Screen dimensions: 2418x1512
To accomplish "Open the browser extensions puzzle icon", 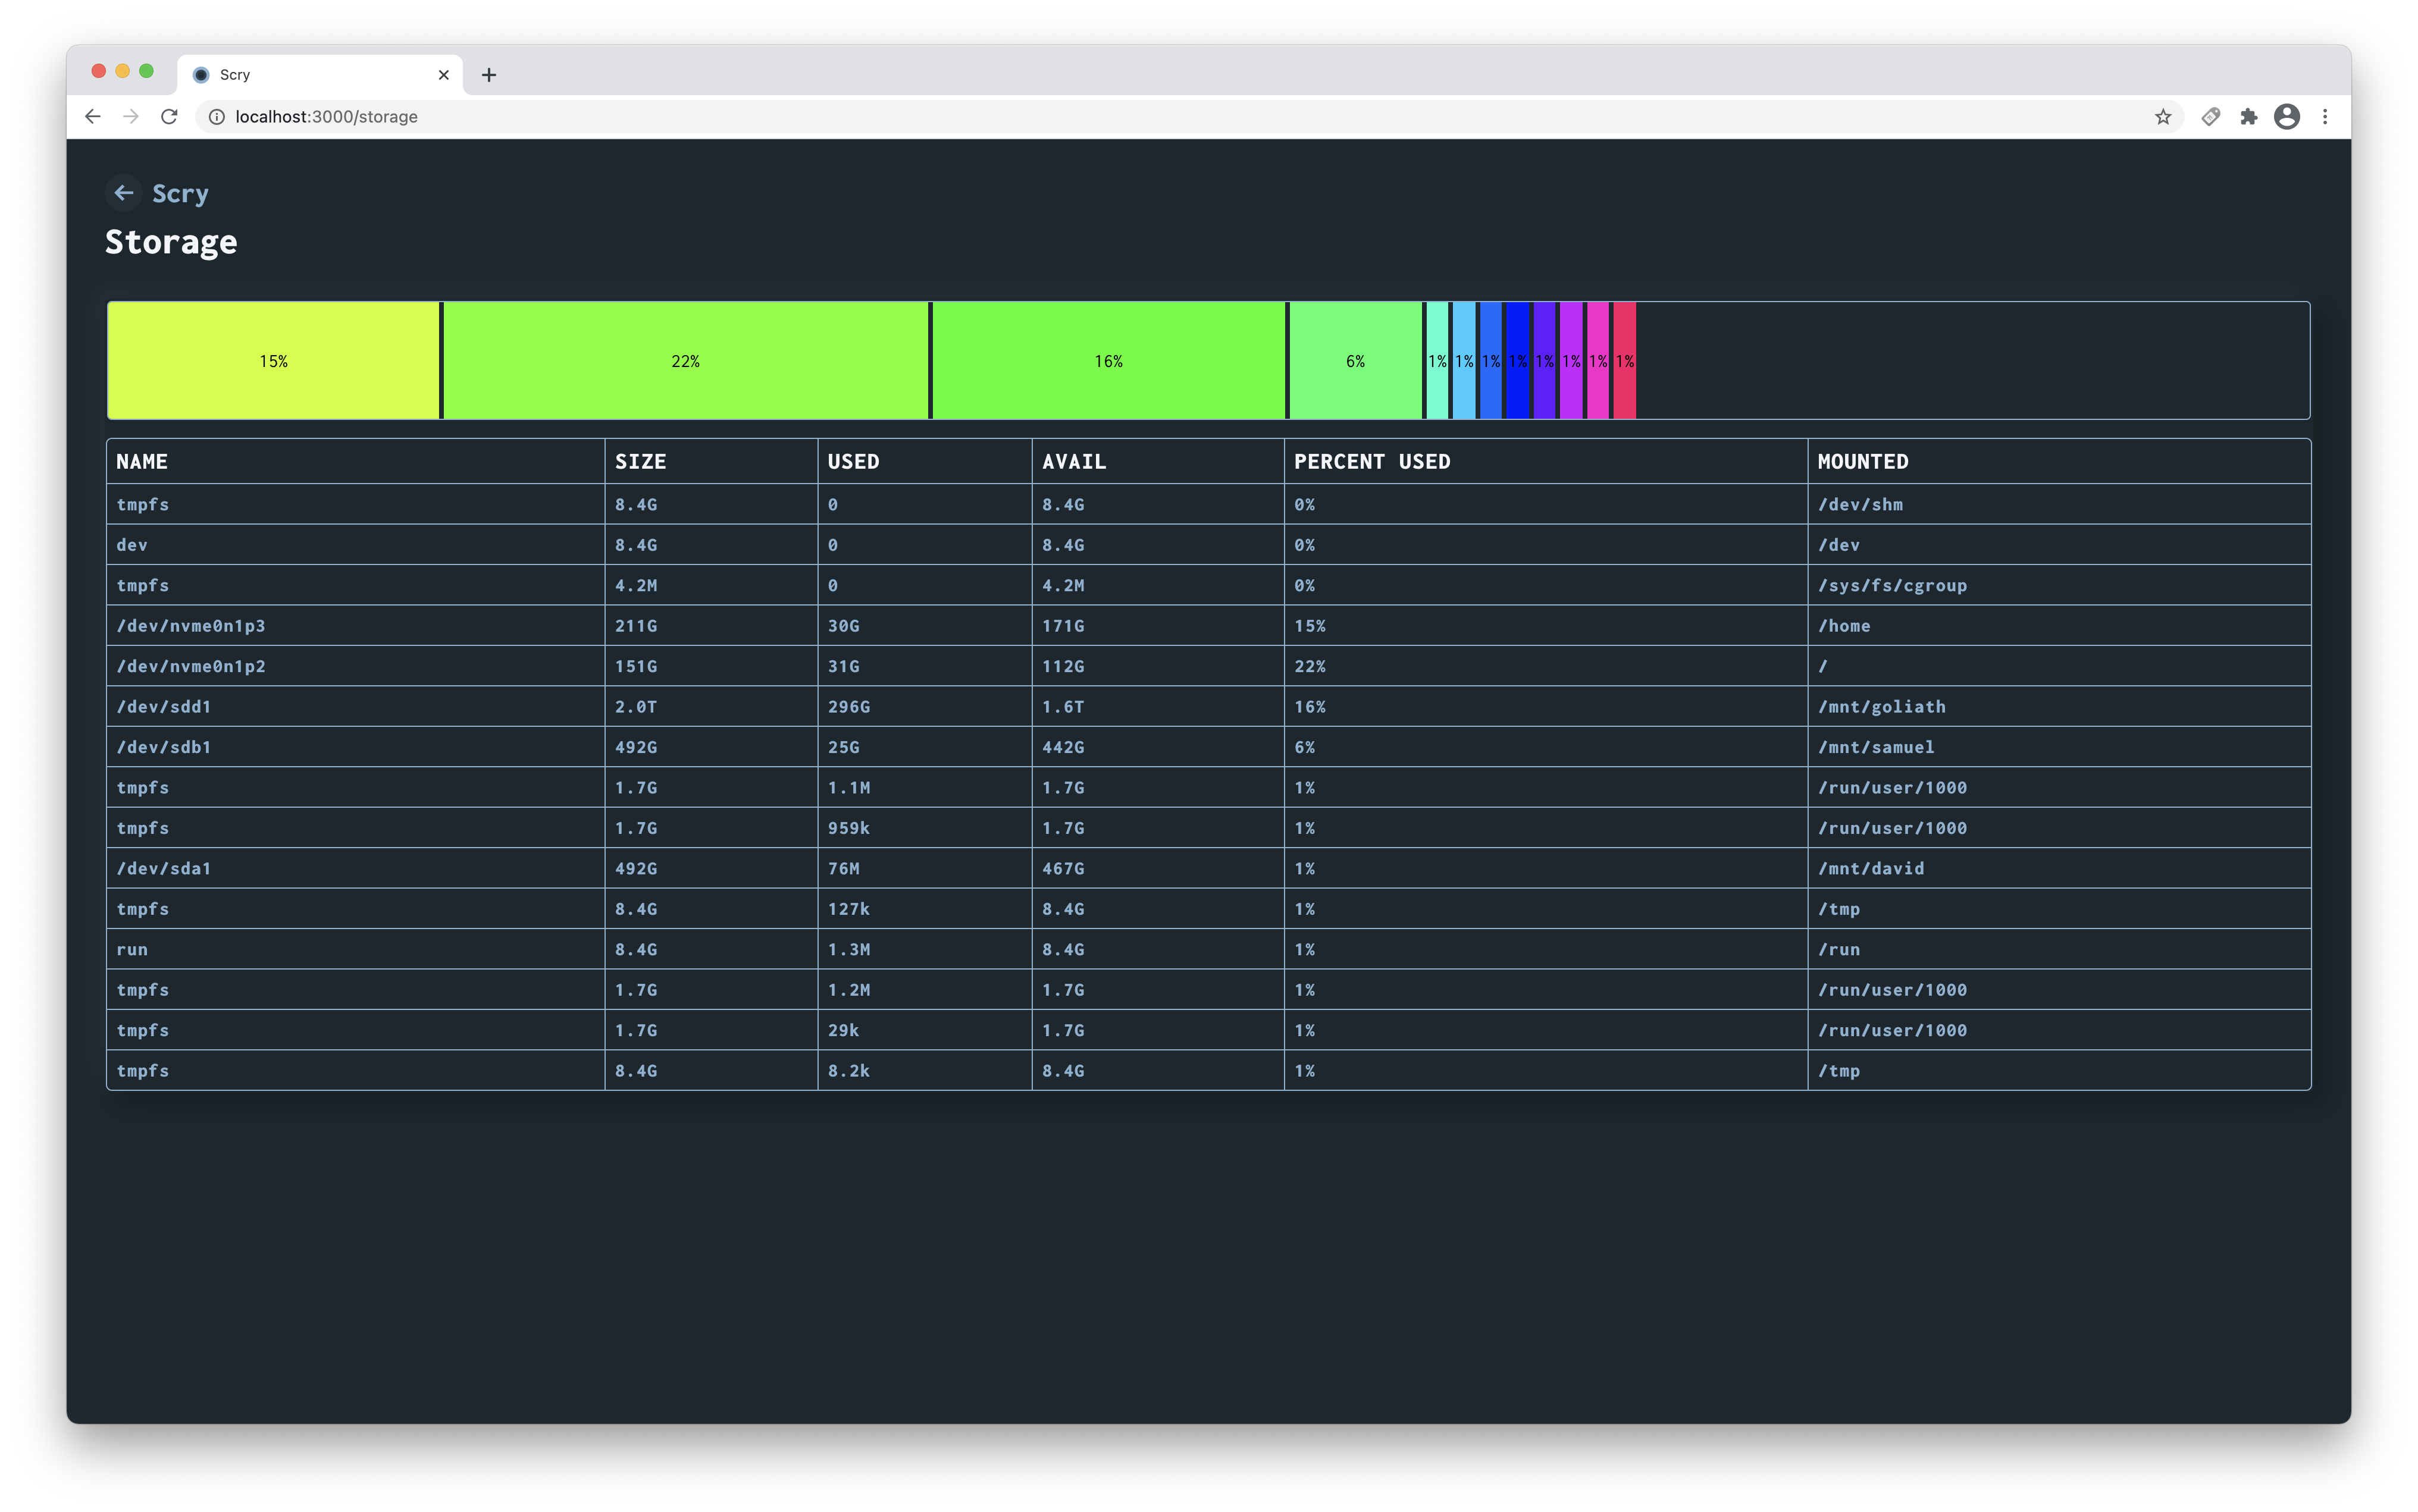I will click(2249, 117).
